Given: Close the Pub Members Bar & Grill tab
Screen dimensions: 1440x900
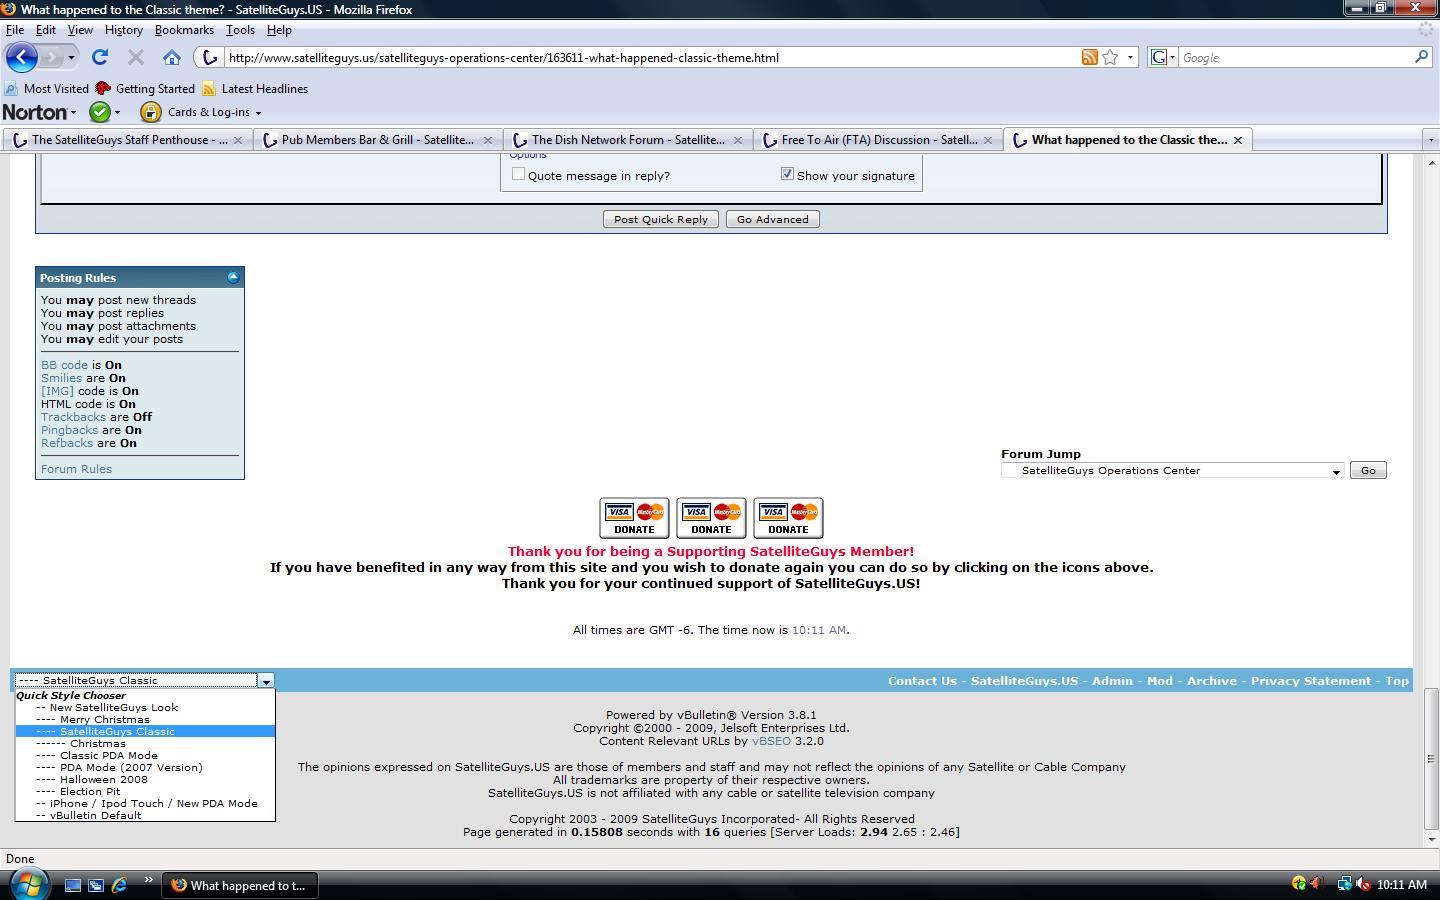Looking at the screenshot, I should tap(488, 140).
